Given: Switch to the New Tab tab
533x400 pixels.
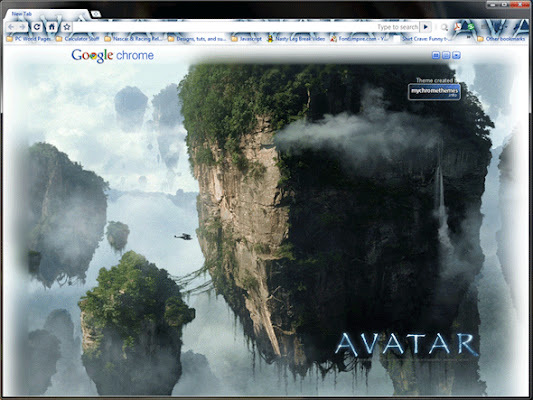Looking at the screenshot, I should click(x=48, y=14).
